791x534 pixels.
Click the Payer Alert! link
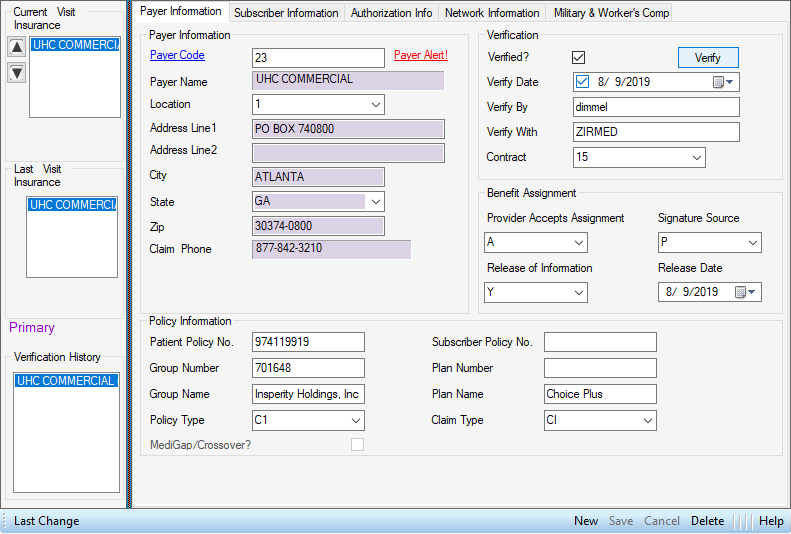coord(420,56)
